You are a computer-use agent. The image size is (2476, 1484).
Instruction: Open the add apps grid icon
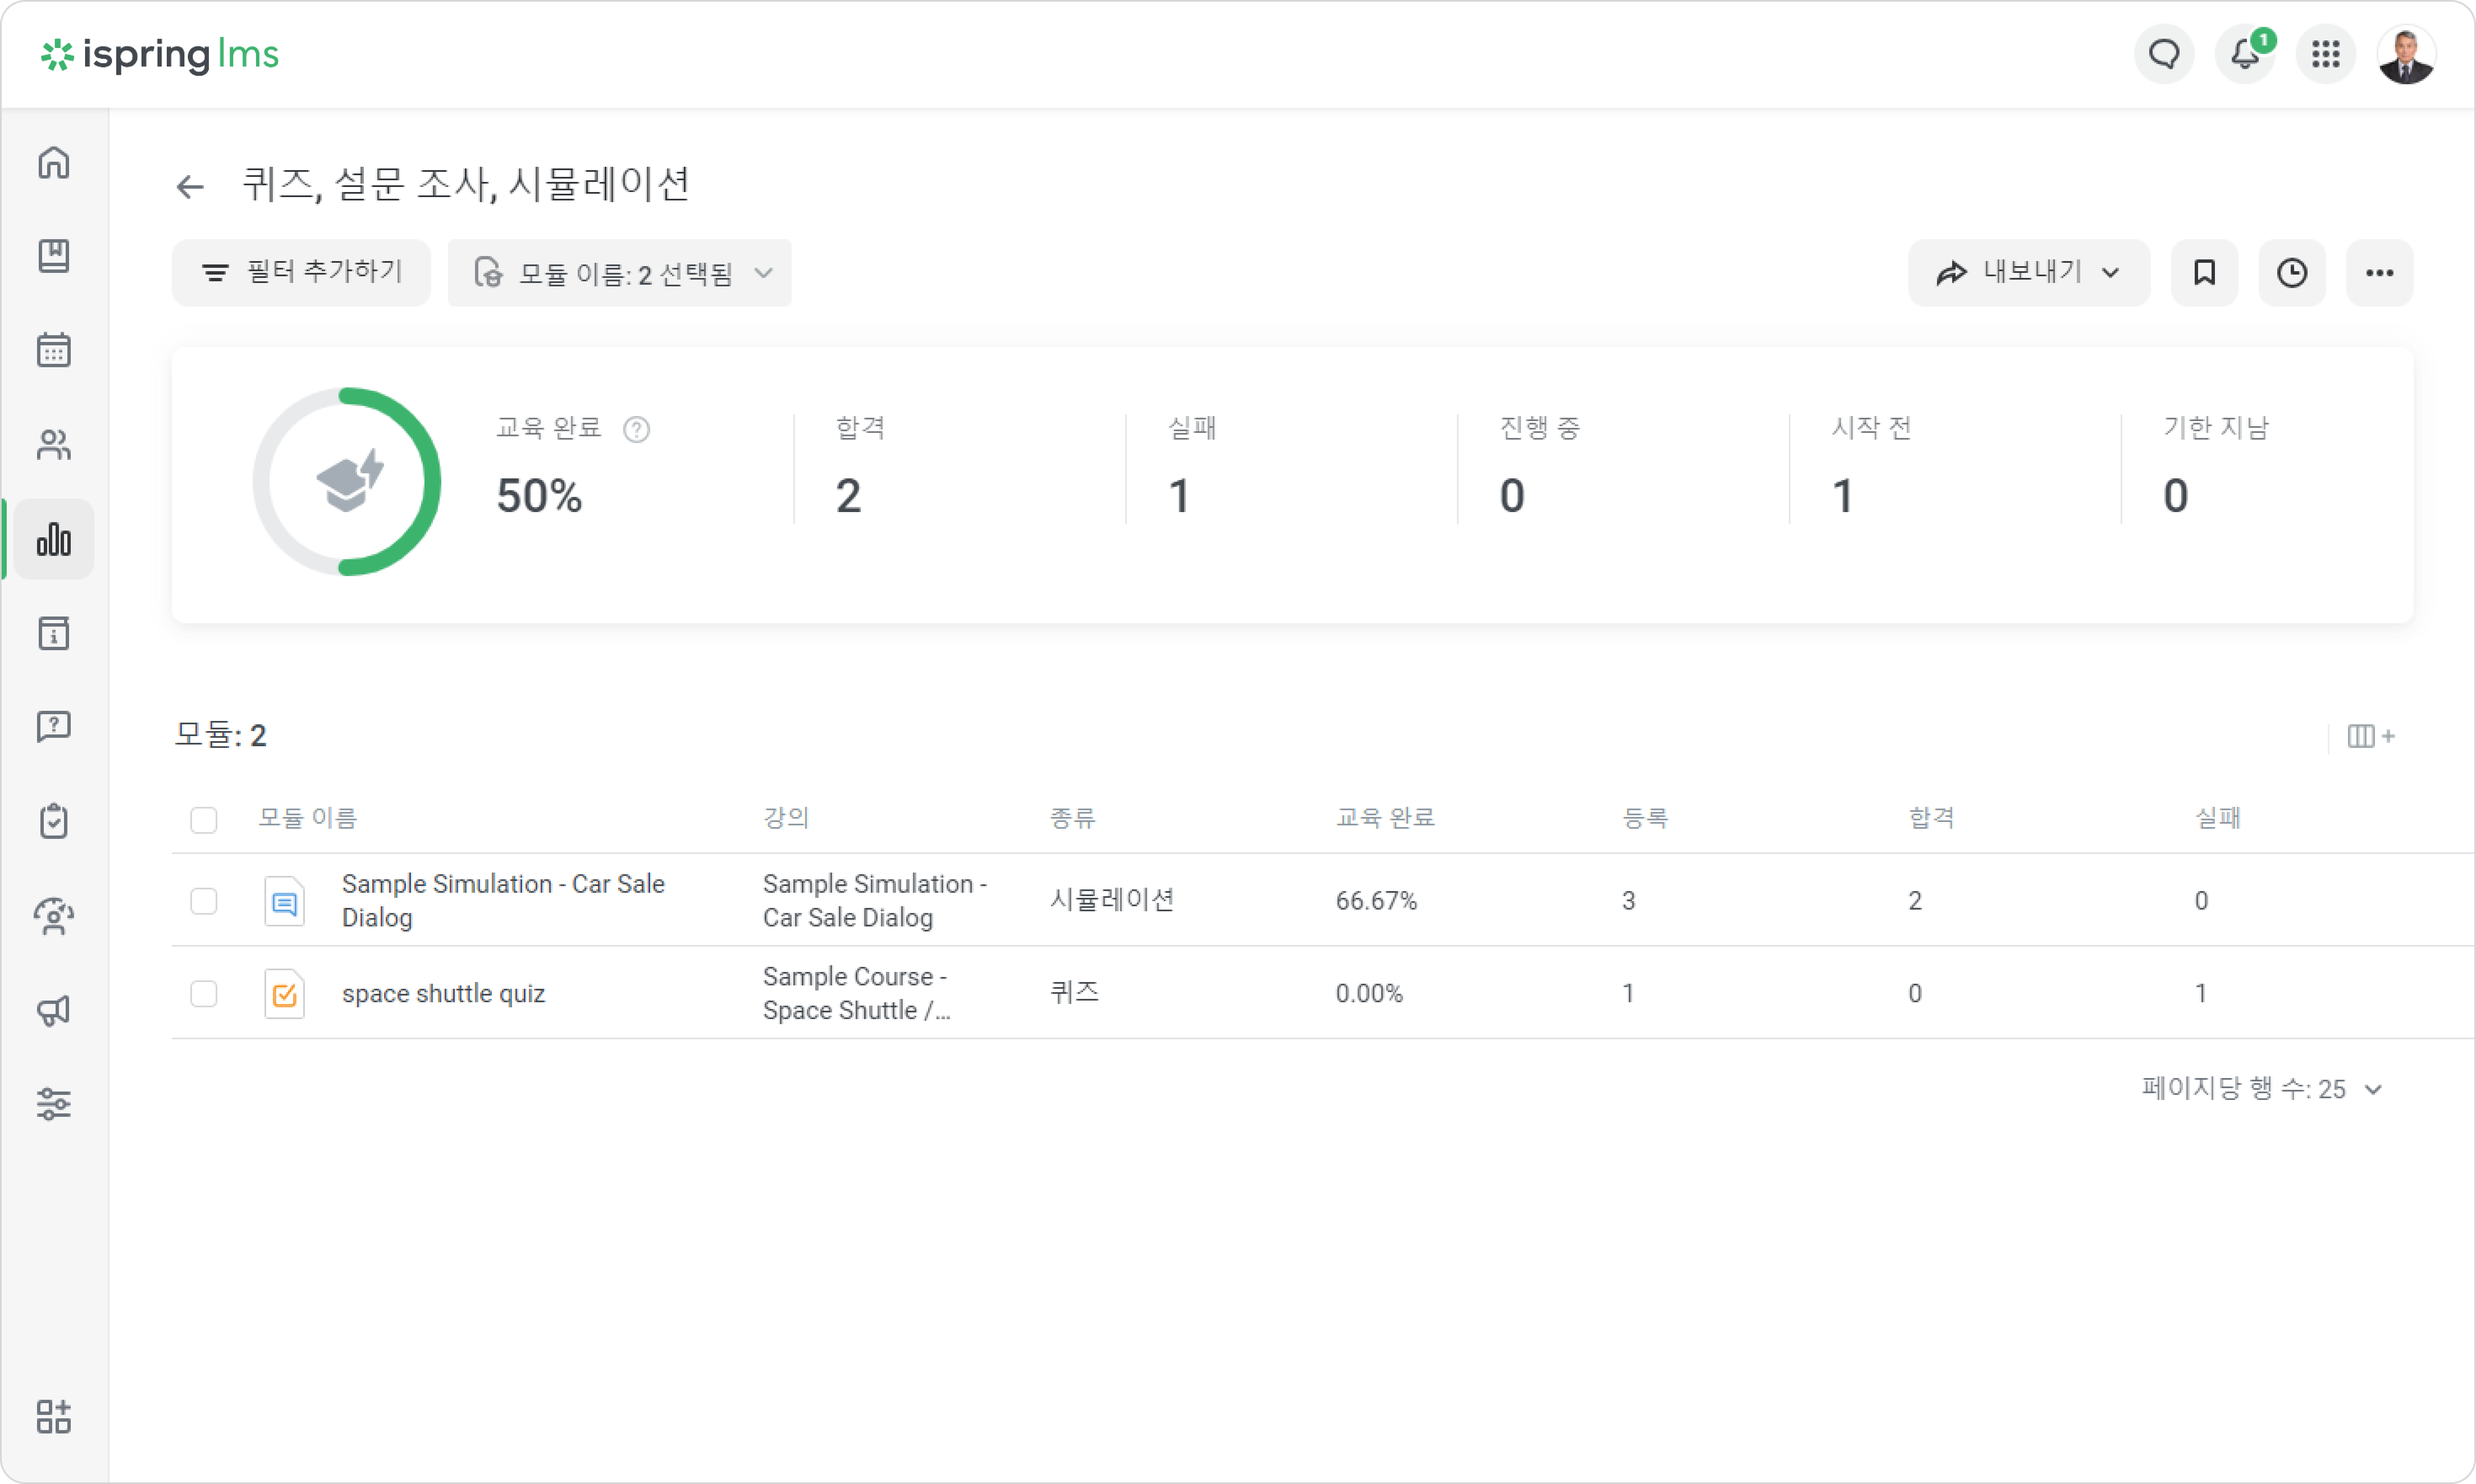pyautogui.click(x=54, y=1416)
